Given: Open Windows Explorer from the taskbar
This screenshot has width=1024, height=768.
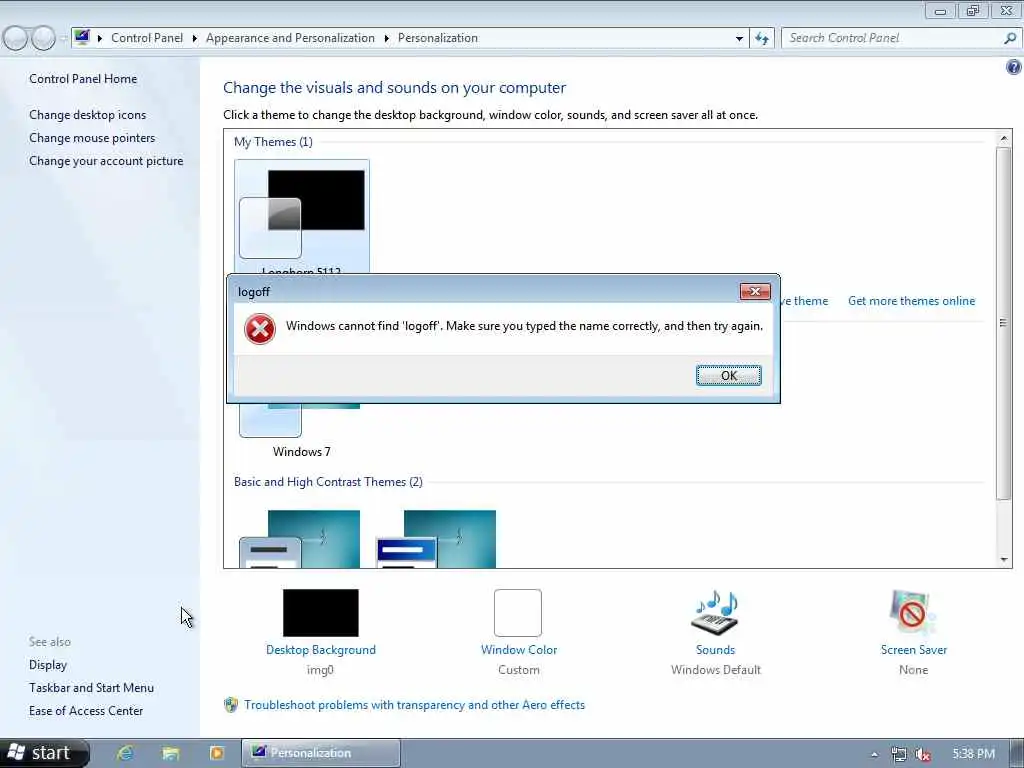Looking at the screenshot, I should 171,754.
